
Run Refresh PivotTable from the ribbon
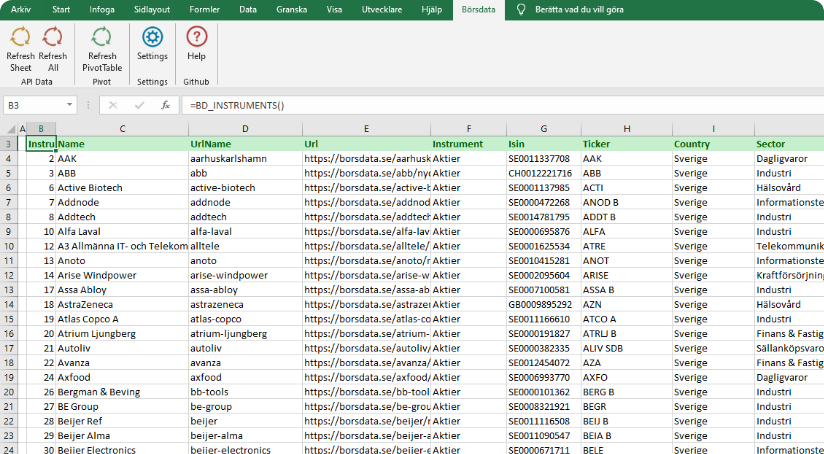(x=101, y=38)
